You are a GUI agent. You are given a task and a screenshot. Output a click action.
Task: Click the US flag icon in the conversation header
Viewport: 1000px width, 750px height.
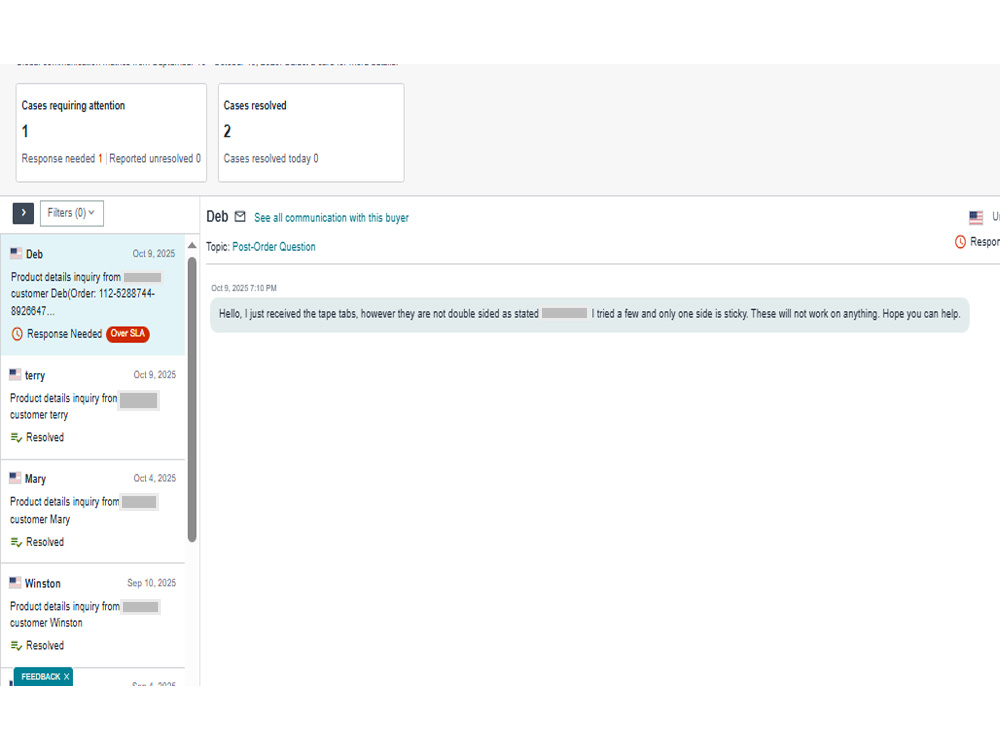[976, 217]
